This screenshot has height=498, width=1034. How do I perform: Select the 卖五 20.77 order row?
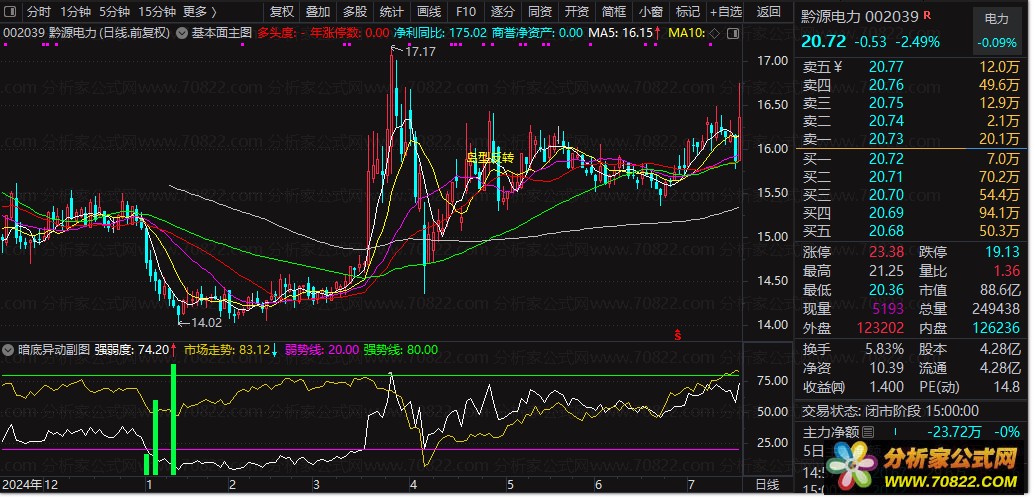(911, 67)
